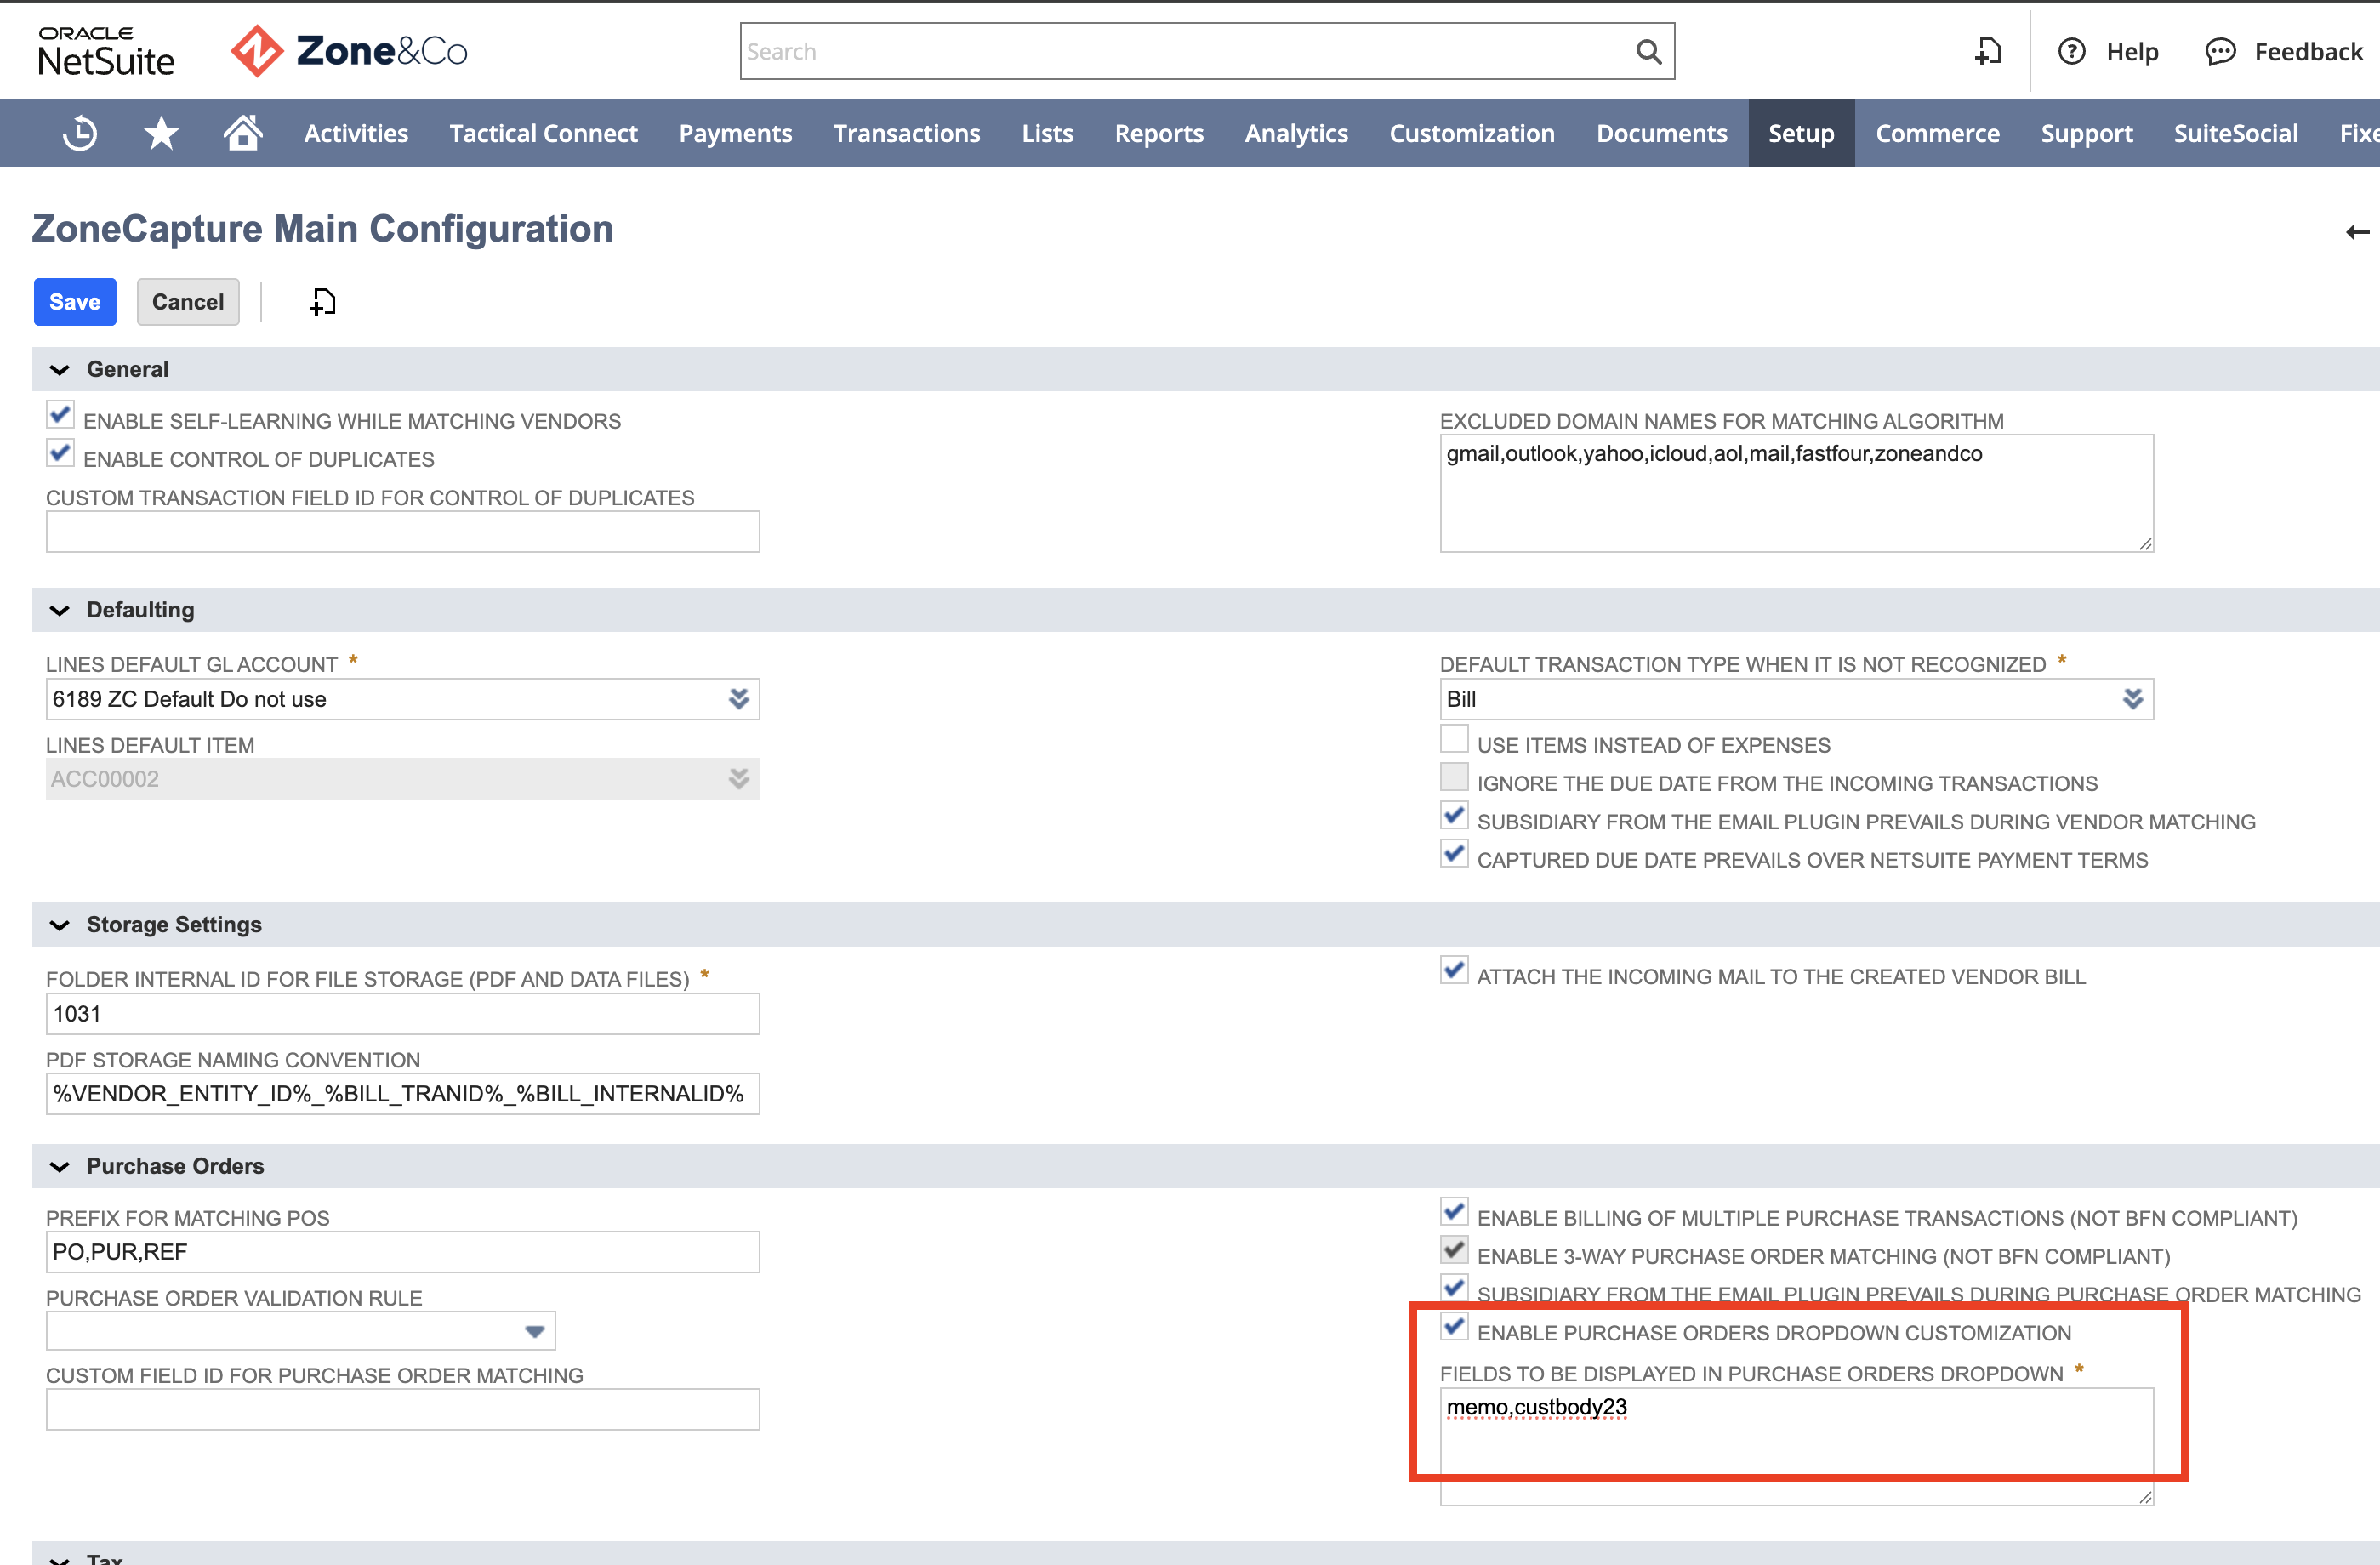
Task: Open the Transactions menu
Action: coord(907,133)
